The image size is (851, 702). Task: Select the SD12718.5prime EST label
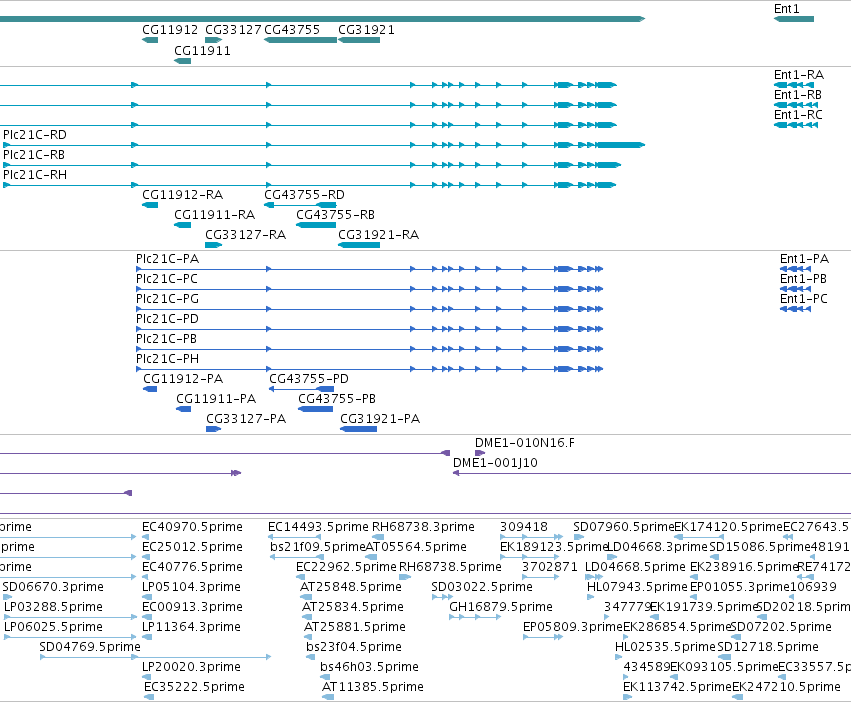coord(768,647)
